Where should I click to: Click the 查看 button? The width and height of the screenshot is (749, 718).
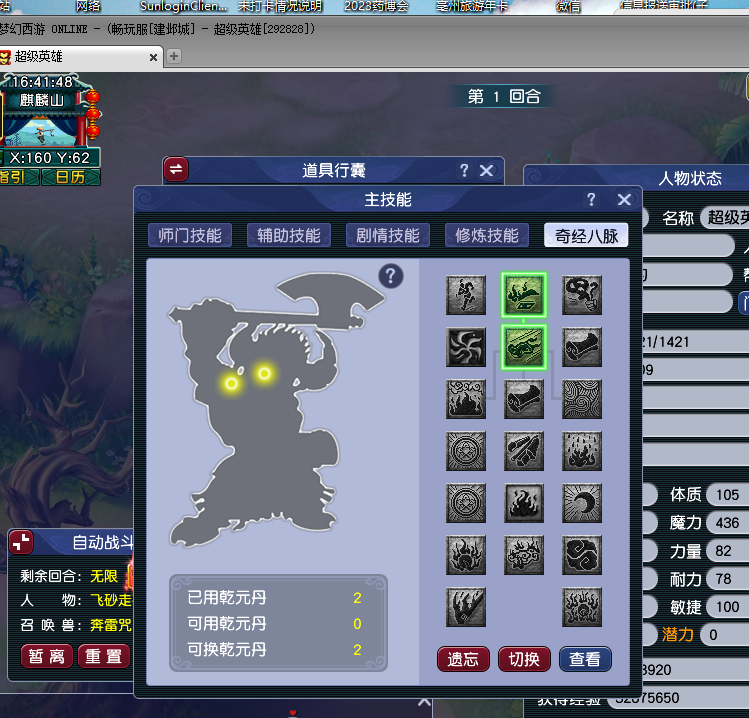[x=585, y=659]
